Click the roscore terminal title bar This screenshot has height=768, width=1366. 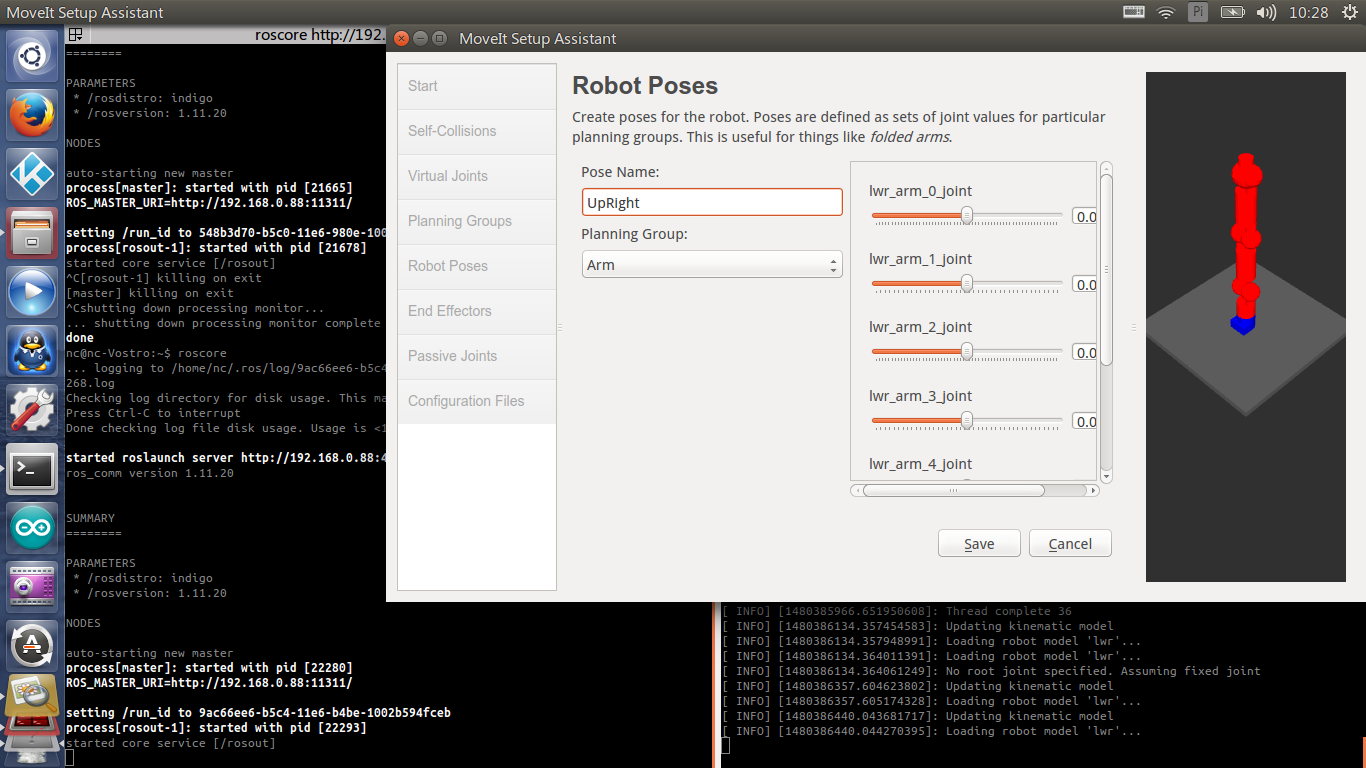pos(225,34)
